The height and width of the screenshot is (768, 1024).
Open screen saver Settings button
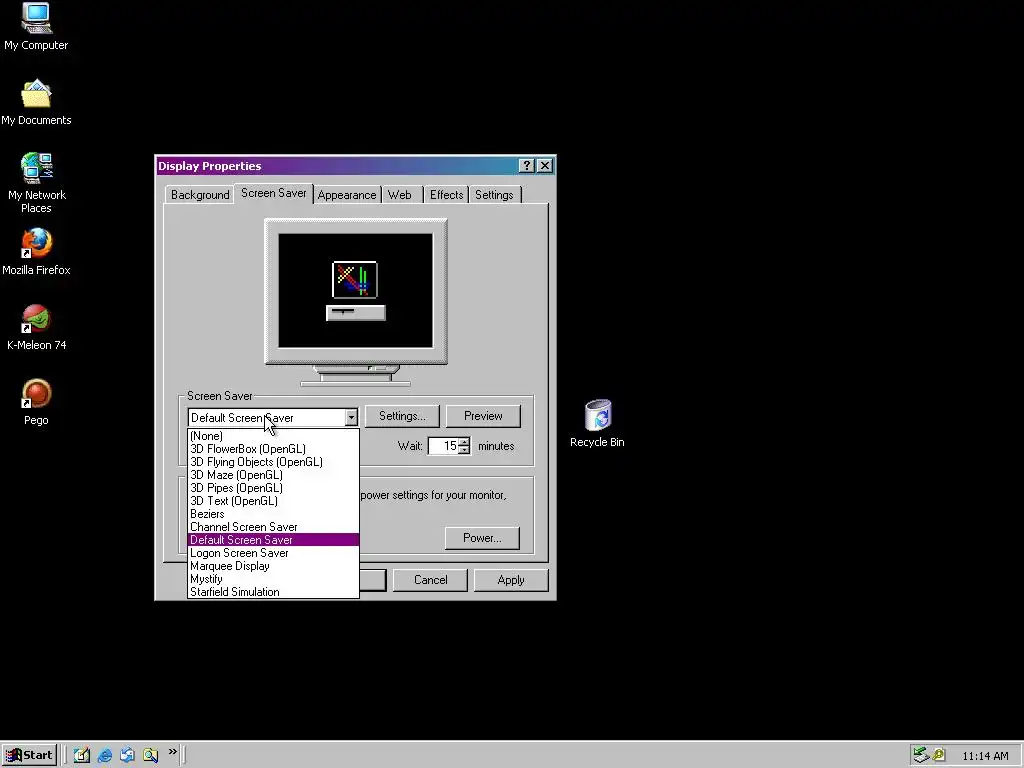402,416
